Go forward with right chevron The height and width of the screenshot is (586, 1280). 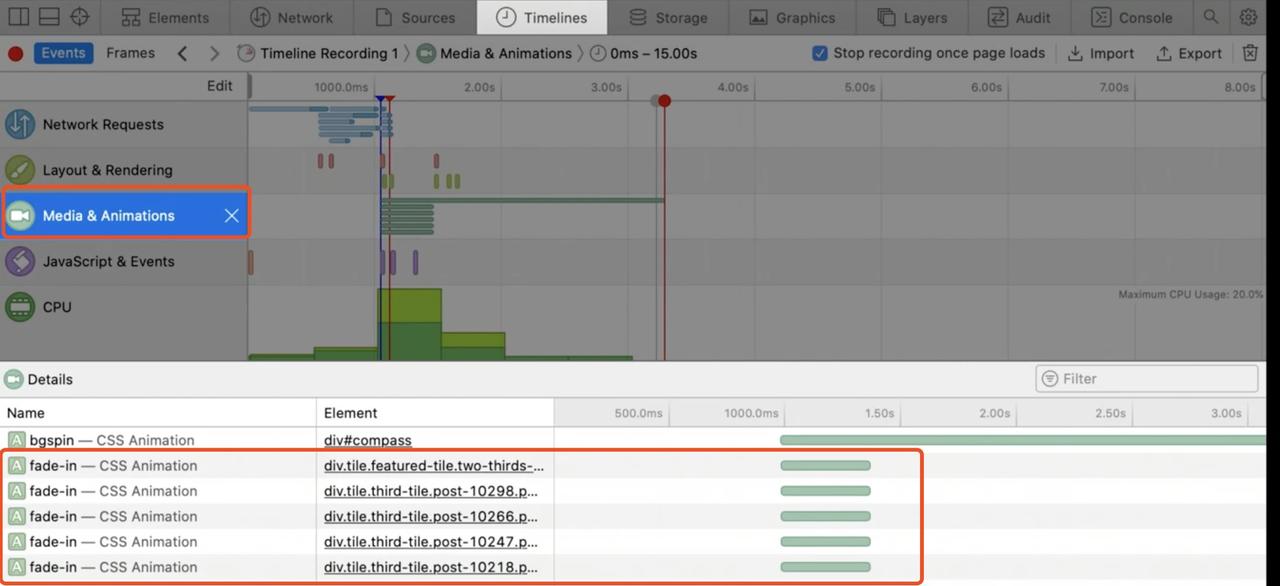pos(214,54)
